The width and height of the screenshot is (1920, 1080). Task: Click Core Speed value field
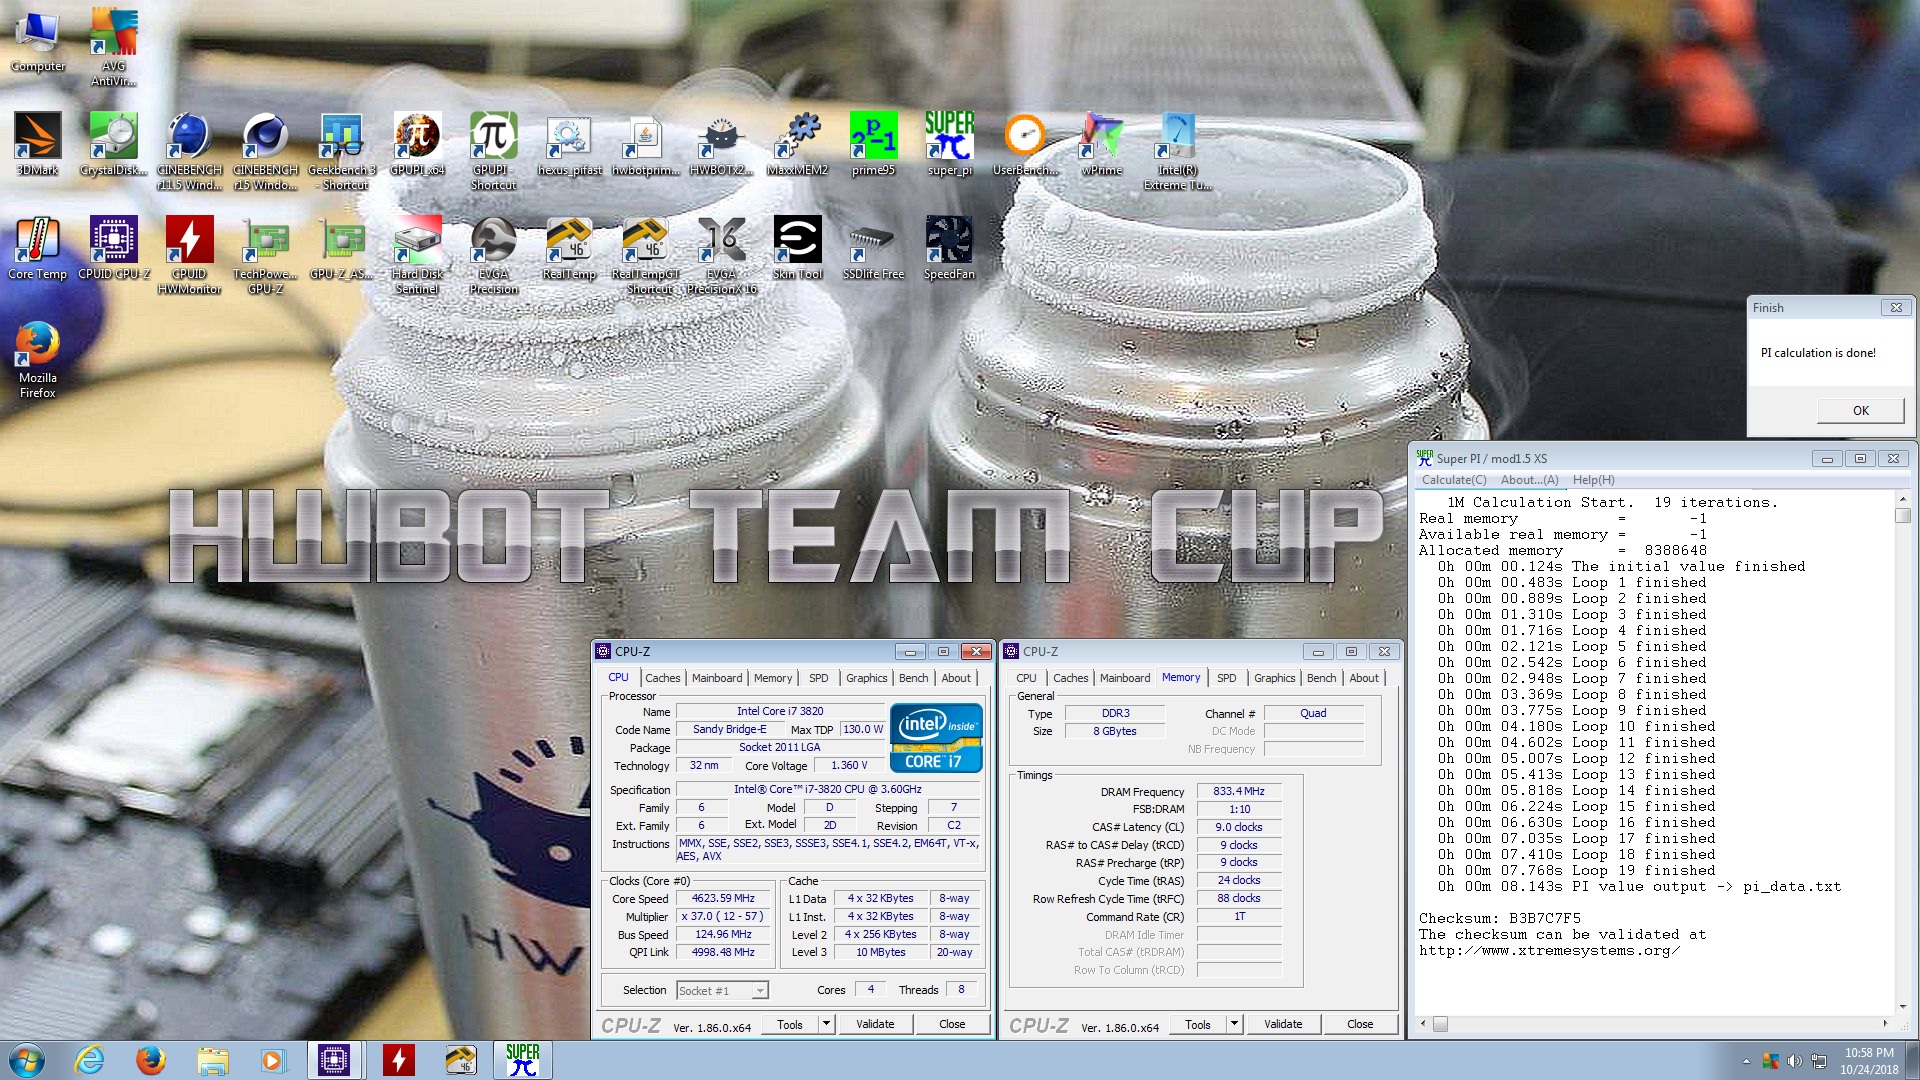723,898
